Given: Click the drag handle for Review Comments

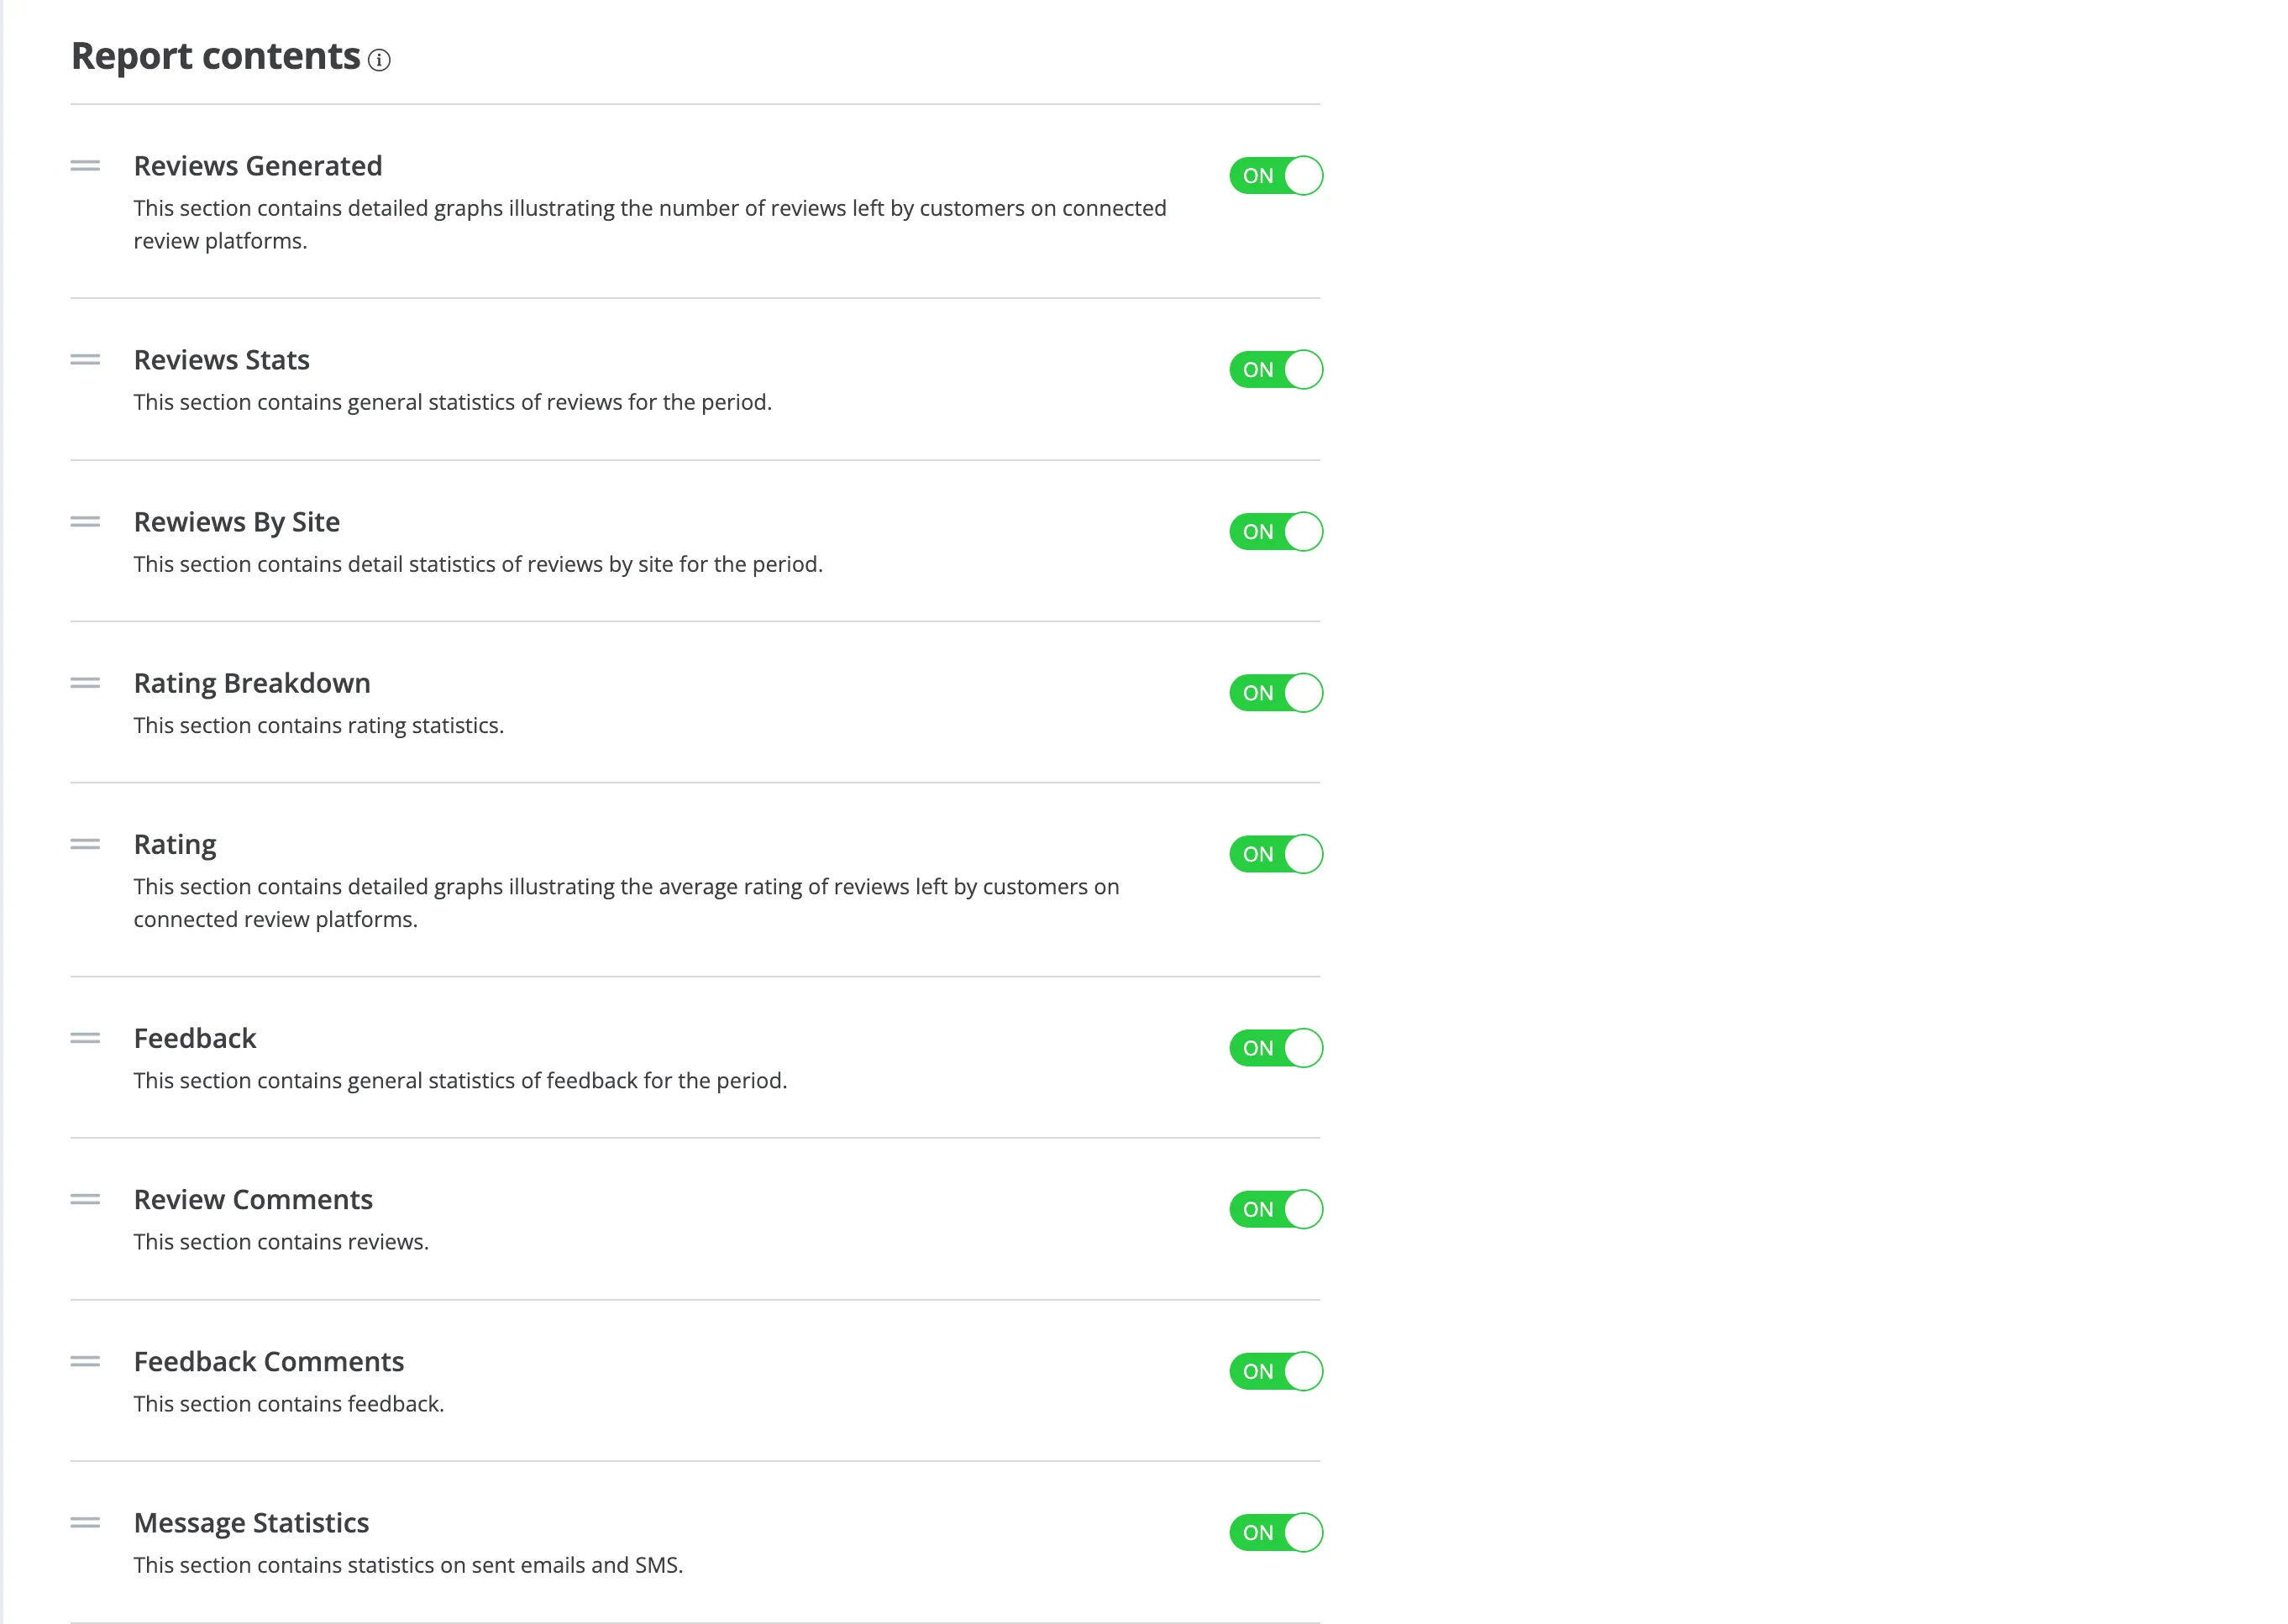Looking at the screenshot, I should pos(85,1200).
